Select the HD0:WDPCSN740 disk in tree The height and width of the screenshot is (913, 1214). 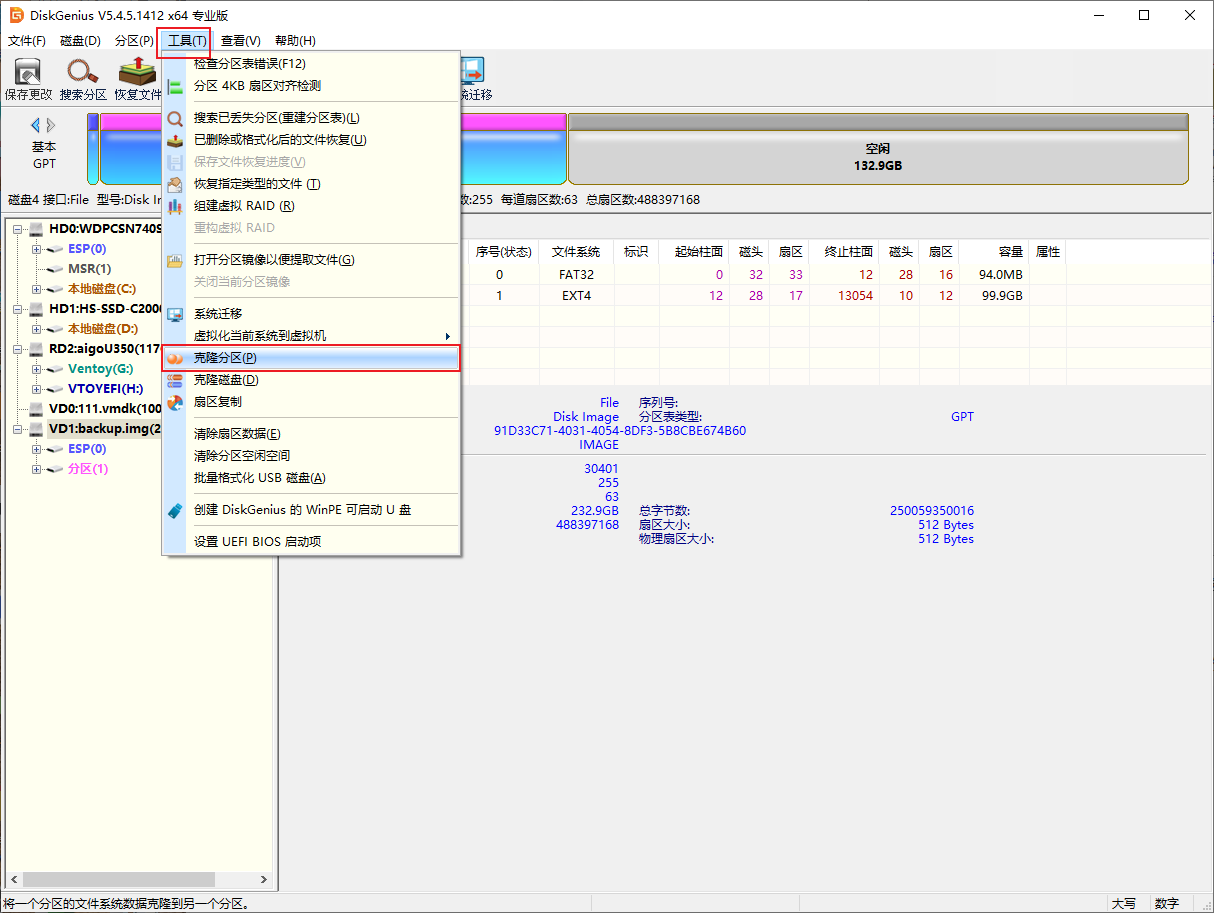105,229
